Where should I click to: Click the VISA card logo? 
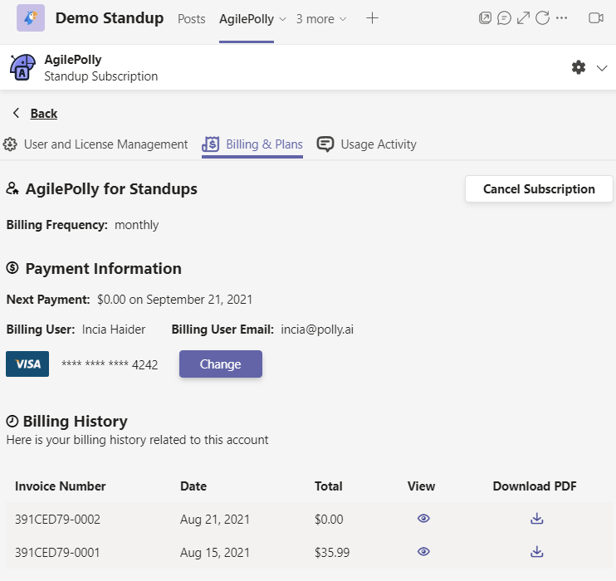tap(28, 364)
